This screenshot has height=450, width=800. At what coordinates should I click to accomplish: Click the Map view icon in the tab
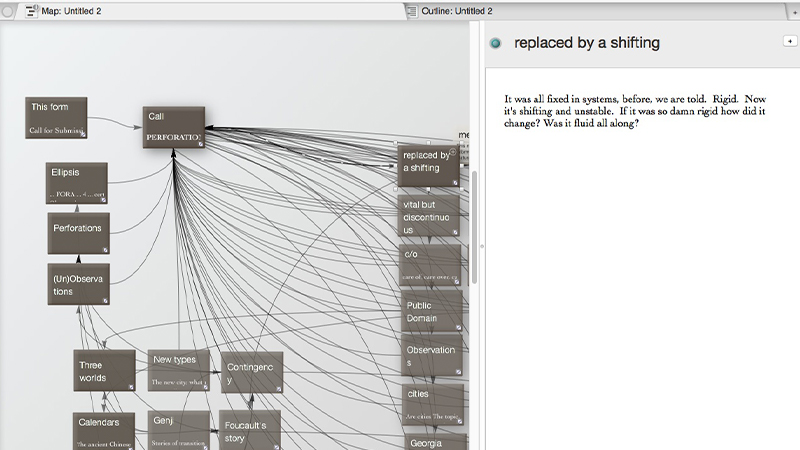click(32, 10)
